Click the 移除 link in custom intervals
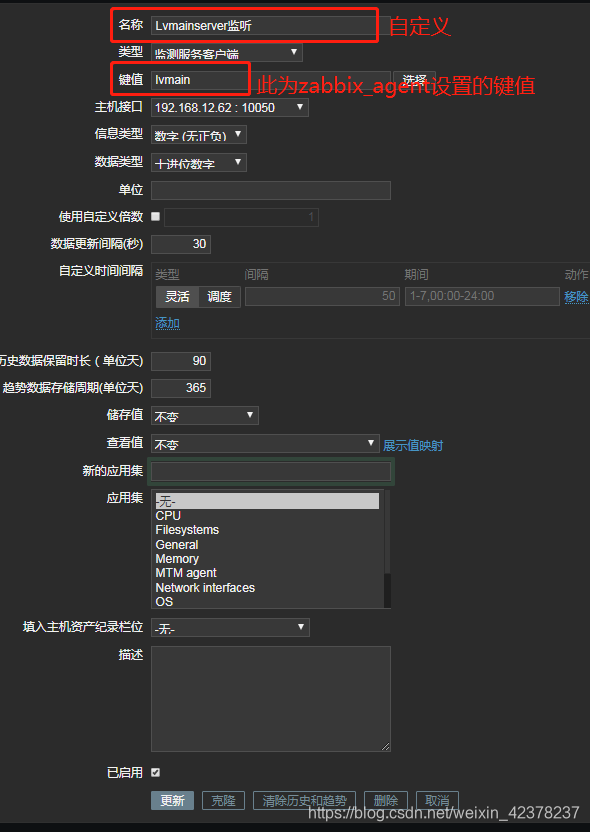The width and height of the screenshot is (590, 832). coord(577,297)
